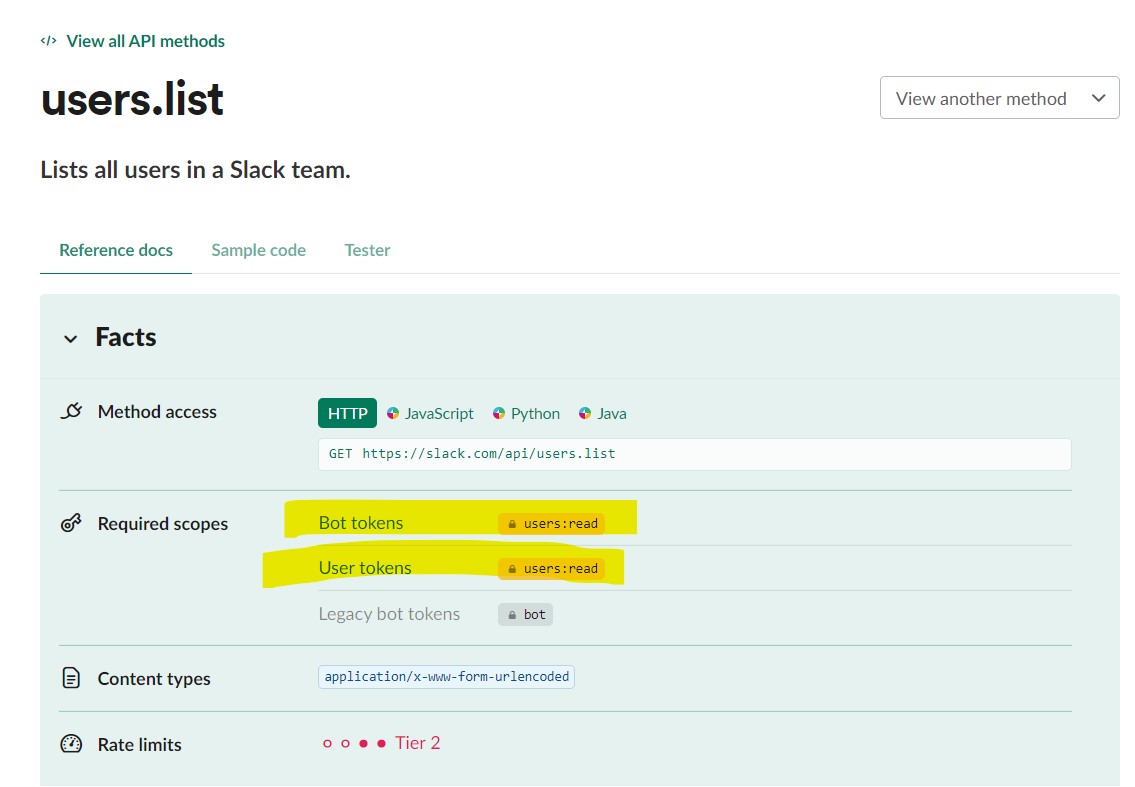
Task: Switch to the Reference docs tab
Action: (116, 251)
